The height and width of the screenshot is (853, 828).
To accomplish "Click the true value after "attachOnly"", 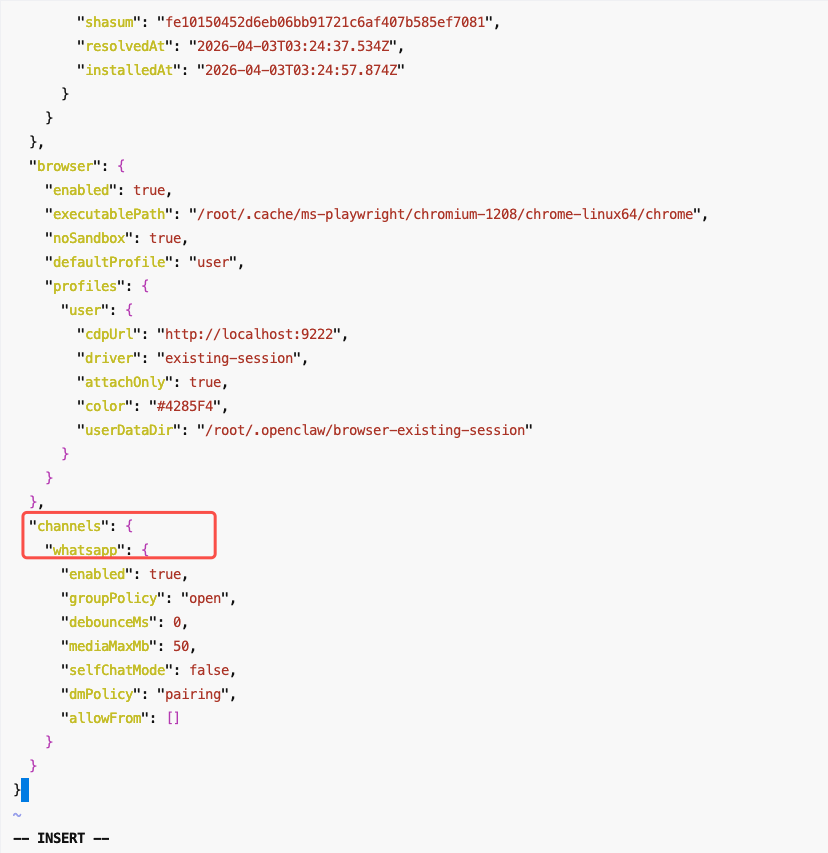I will coord(205,382).
